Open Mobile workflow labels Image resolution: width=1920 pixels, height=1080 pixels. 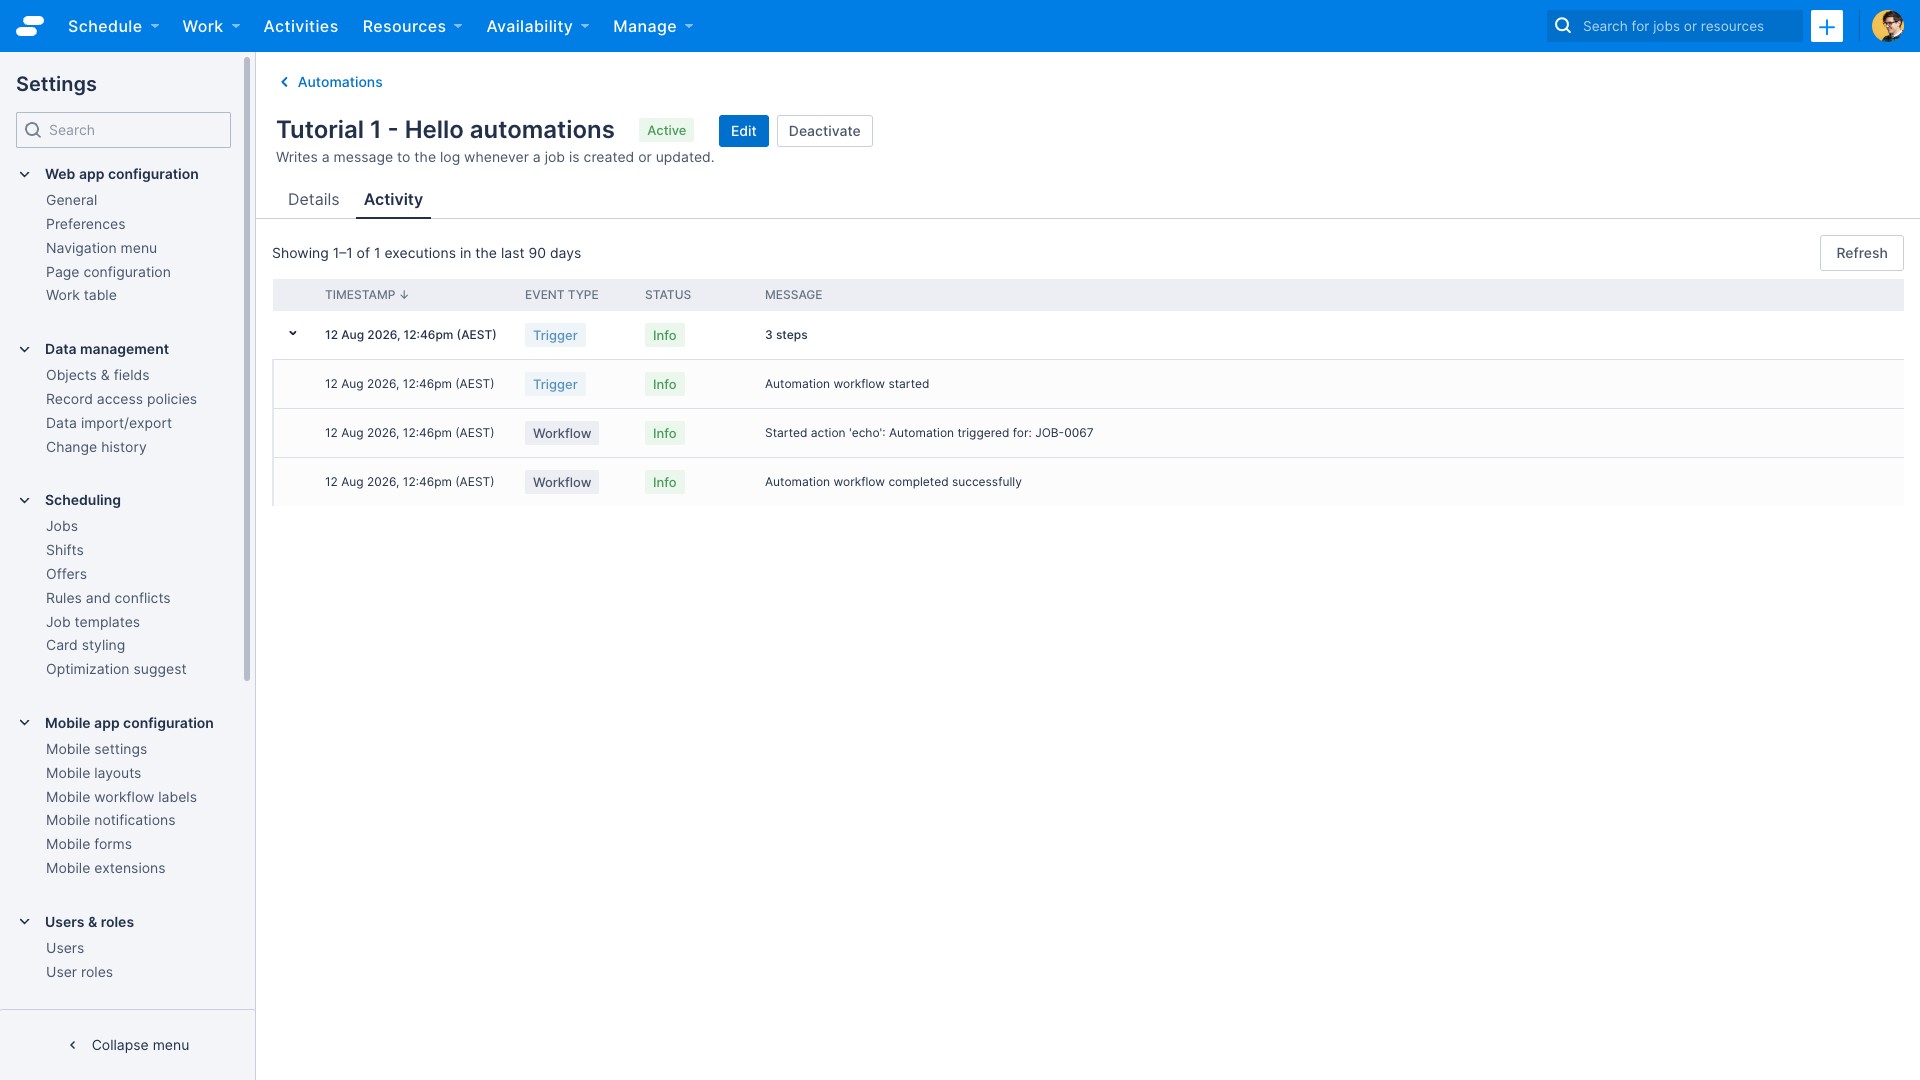pos(121,797)
